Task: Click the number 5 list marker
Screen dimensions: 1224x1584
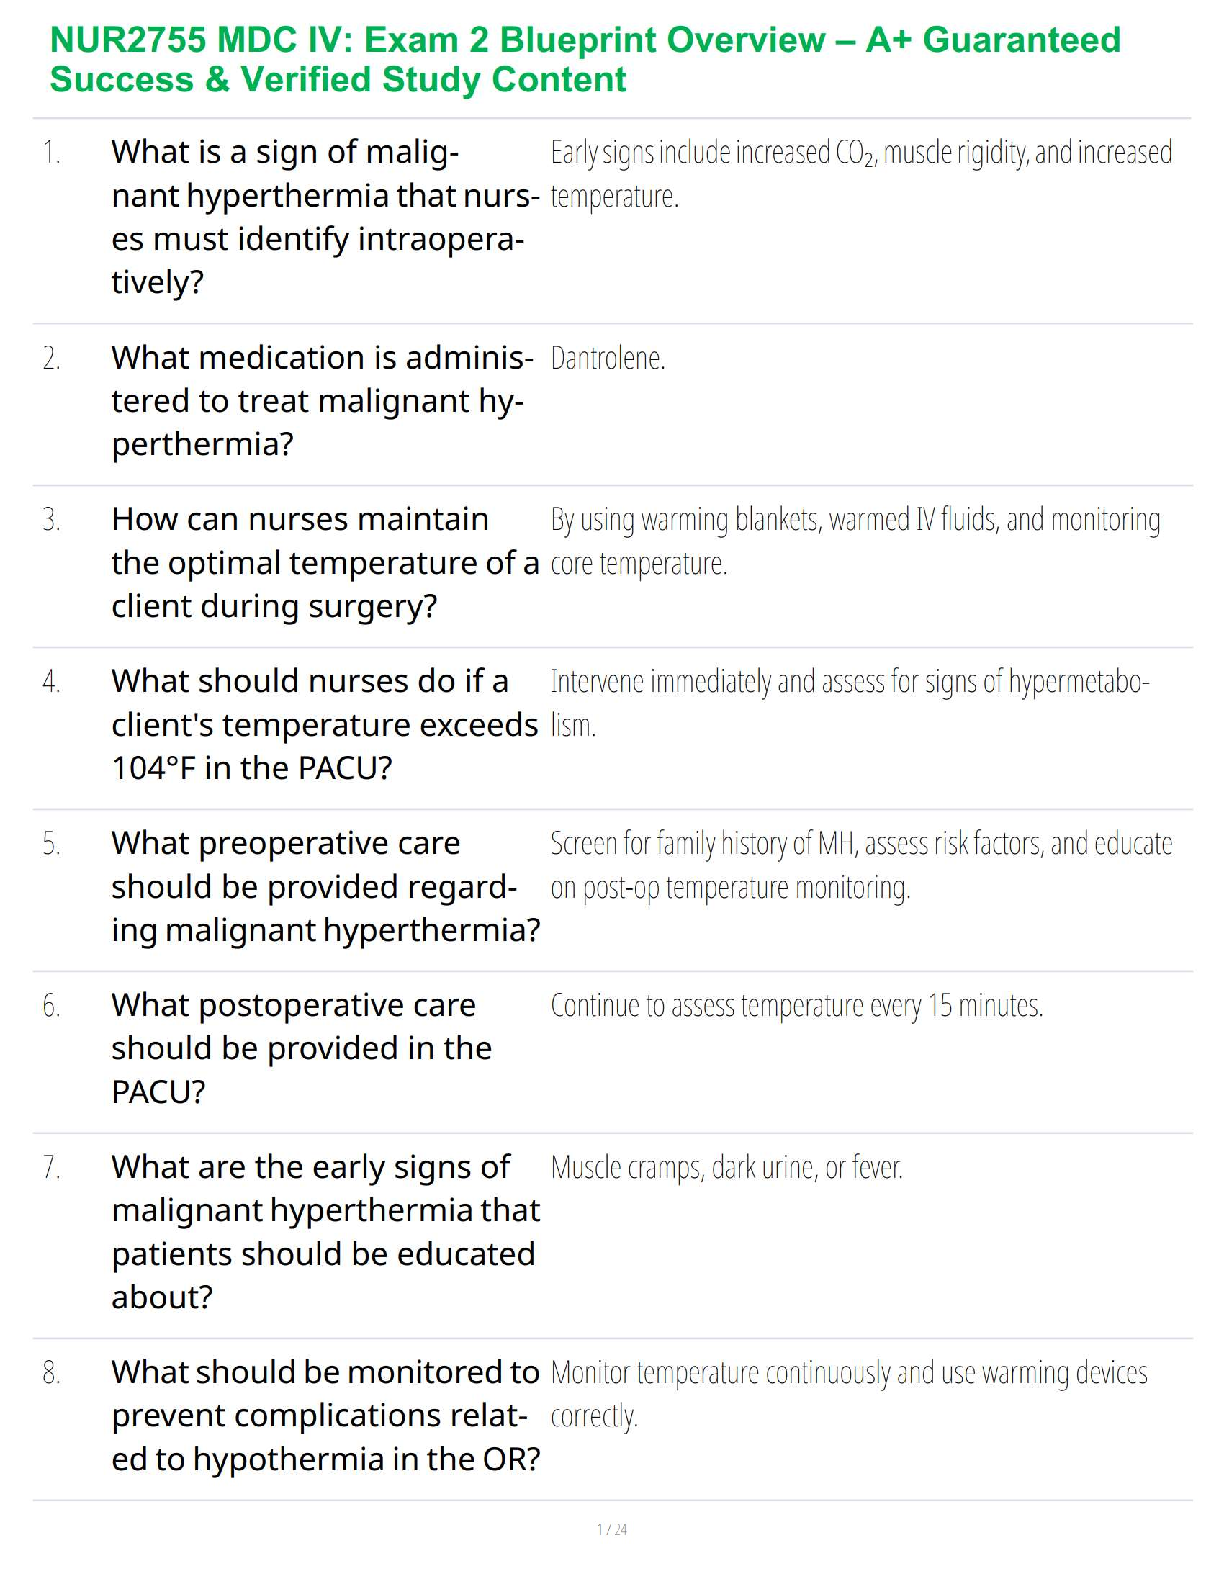Action: [51, 844]
